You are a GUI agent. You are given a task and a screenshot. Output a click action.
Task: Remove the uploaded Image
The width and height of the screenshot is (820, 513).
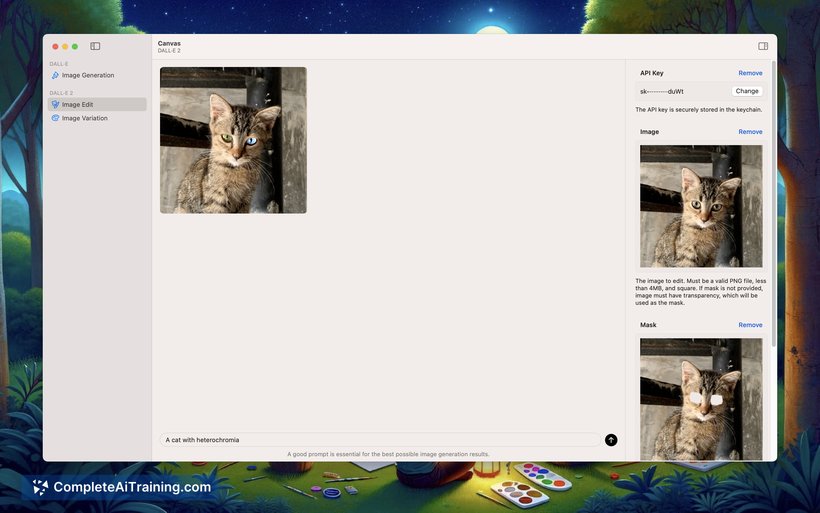[750, 132]
